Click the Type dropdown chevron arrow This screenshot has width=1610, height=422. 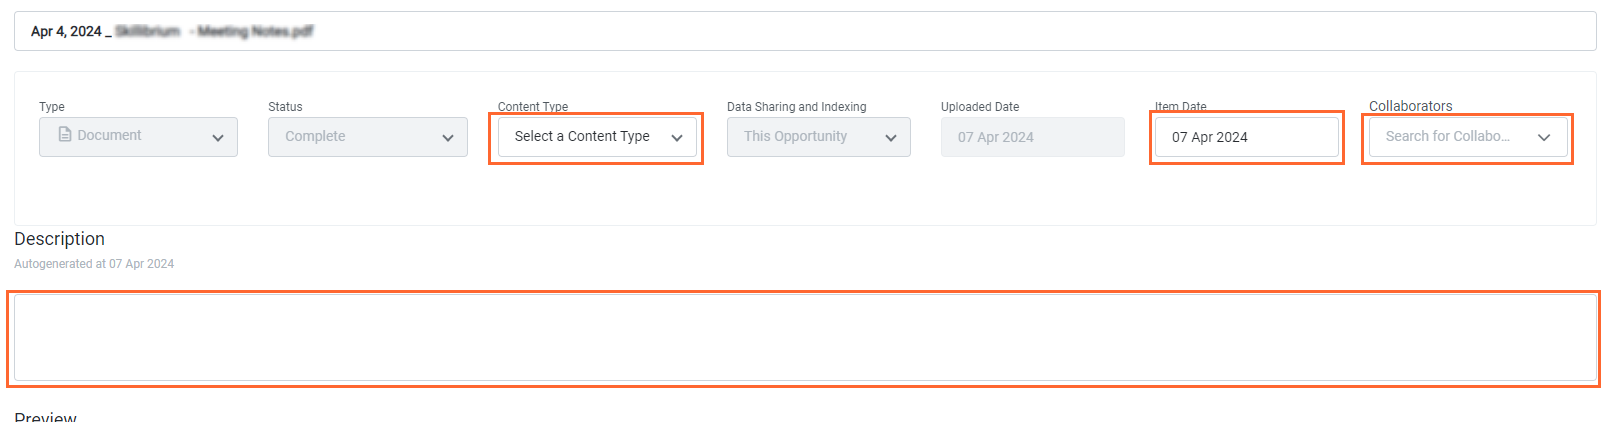coord(218,138)
